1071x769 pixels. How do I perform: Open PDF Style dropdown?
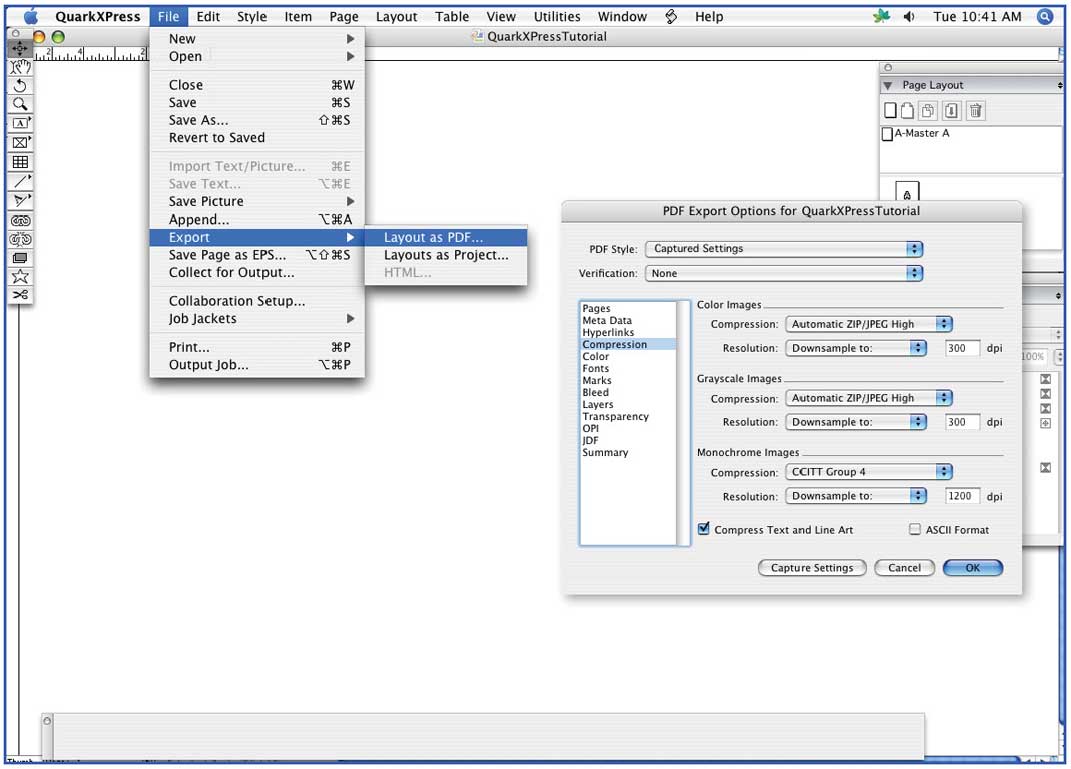pyautogui.click(x=784, y=249)
